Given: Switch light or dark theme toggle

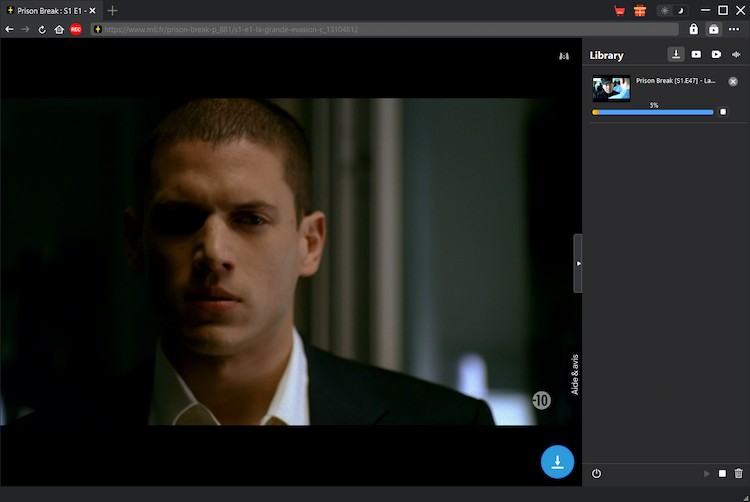Looking at the screenshot, I should pos(672,11).
